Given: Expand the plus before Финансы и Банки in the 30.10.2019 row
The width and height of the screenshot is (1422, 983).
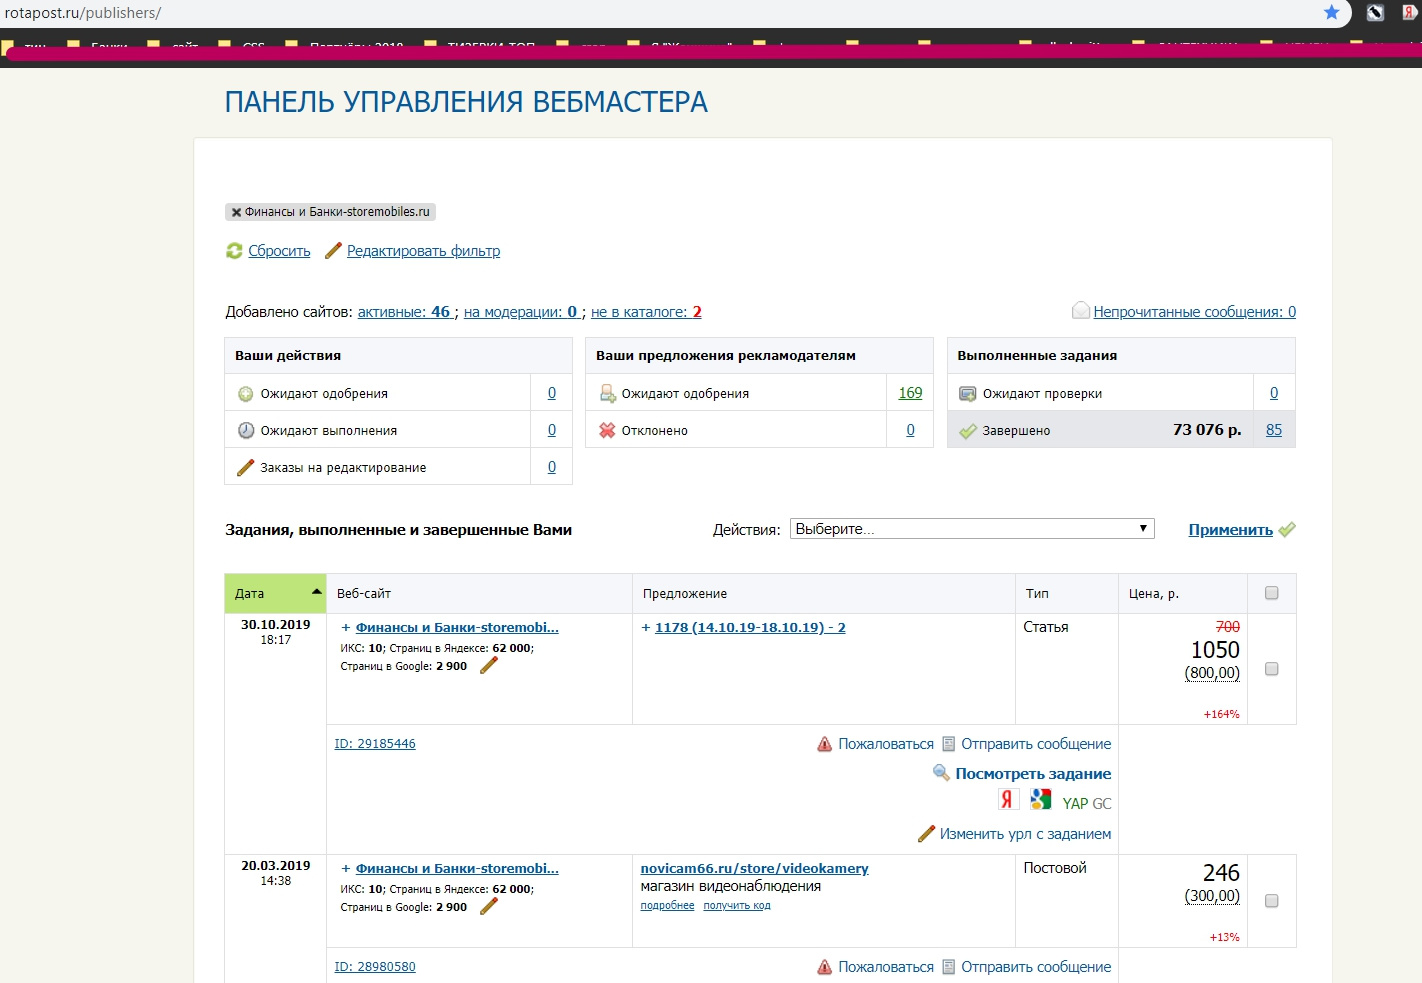Looking at the screenshot, I should click(346, 628).
